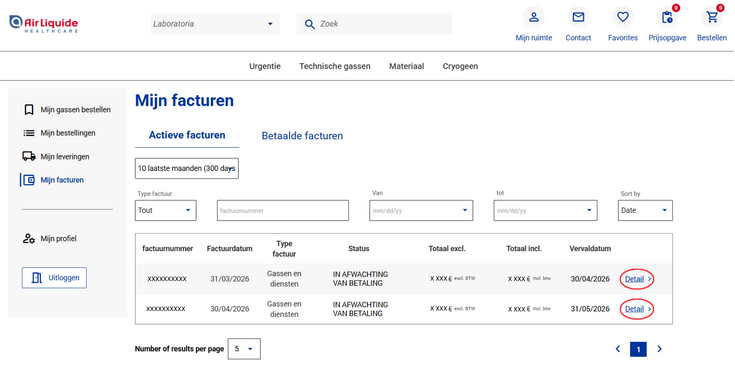The height and width of the screenshot is (368, 735).
Task: Click the Vervaldatum column header
Action: [x=590, y=248]
